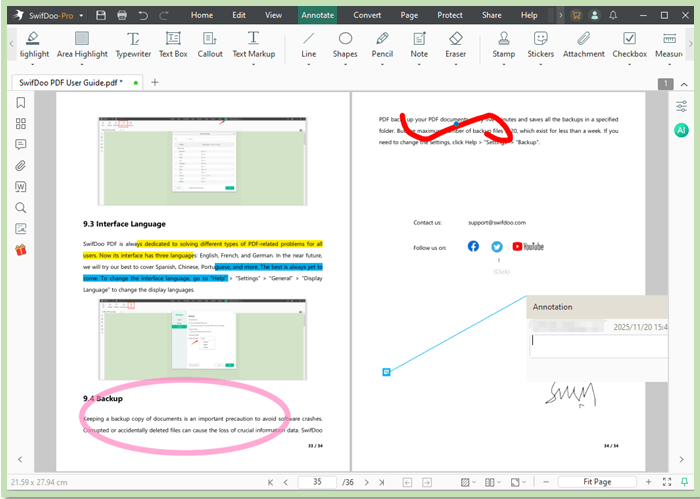
Task: Add an Attachment annotation
Action: (583, 45)
